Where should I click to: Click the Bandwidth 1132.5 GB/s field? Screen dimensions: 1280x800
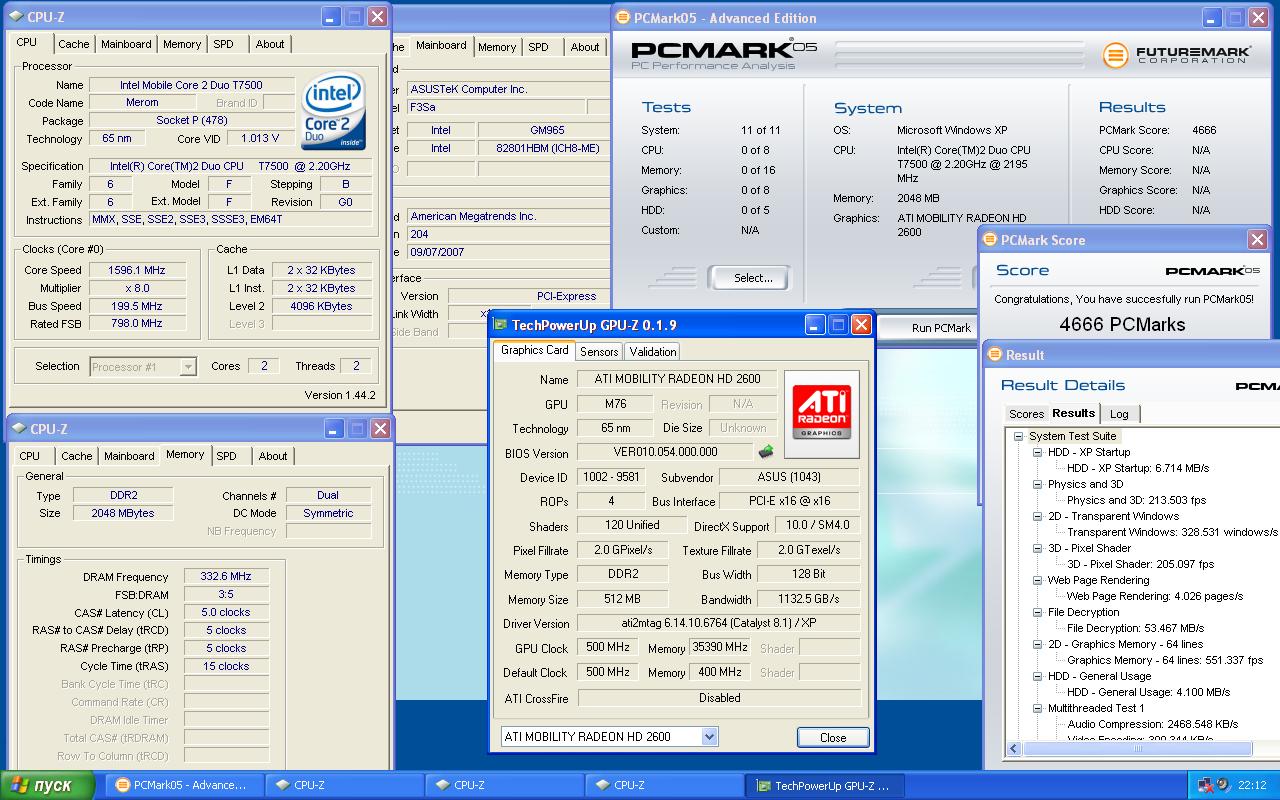[808, 599]
